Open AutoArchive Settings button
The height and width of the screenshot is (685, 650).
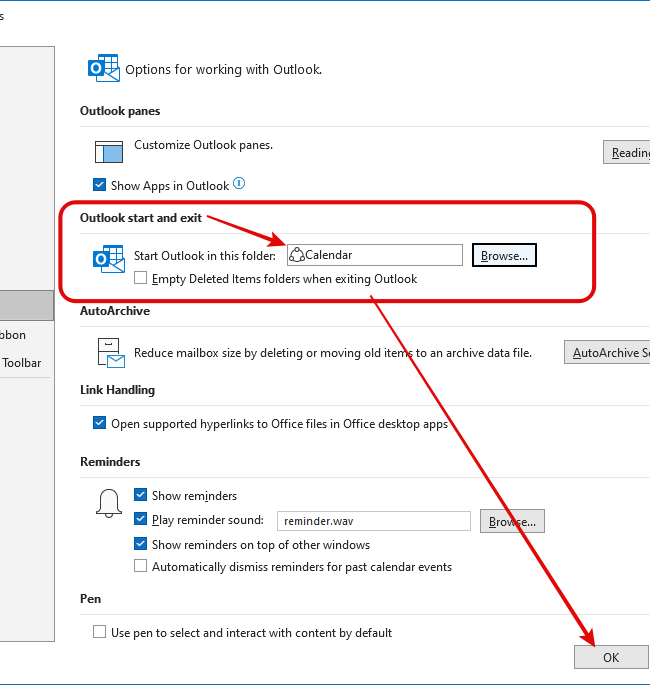tap(607, 352)
